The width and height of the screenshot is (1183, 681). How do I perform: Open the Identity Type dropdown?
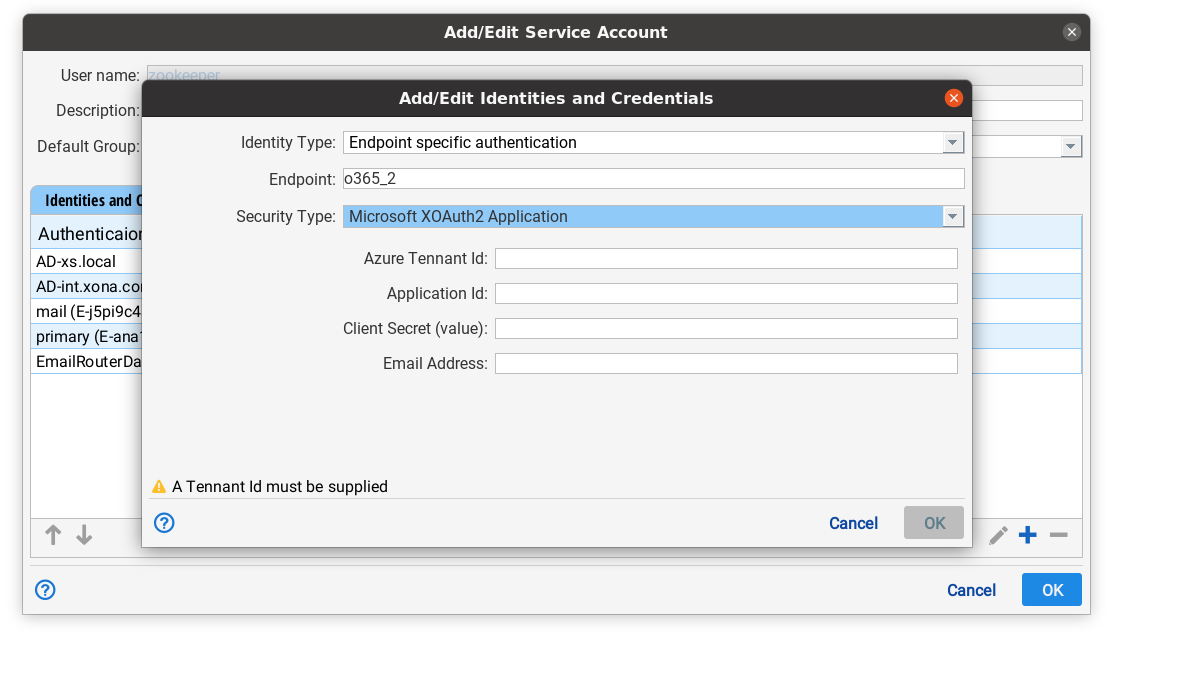point(953,143)
